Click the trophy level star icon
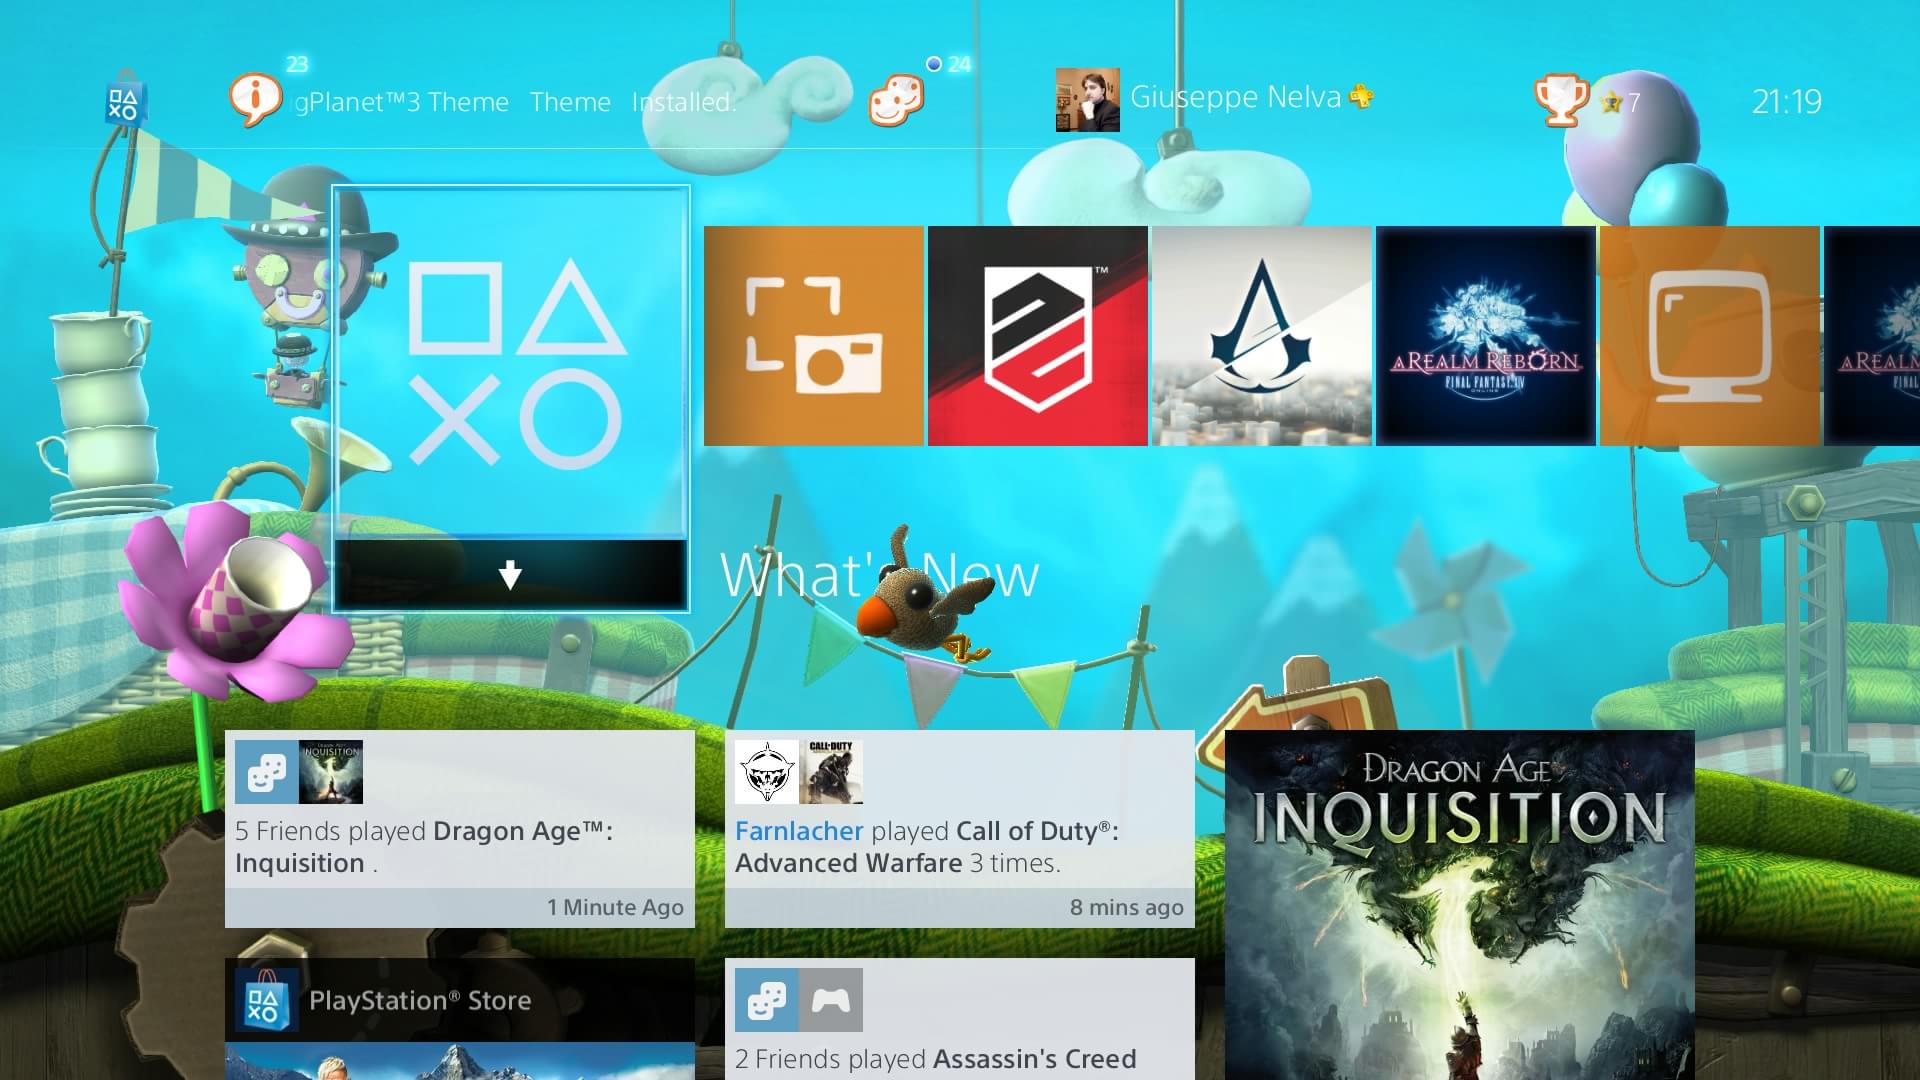The width and height of the screenshot is (1920, 1080). (x=1610, y=102)
